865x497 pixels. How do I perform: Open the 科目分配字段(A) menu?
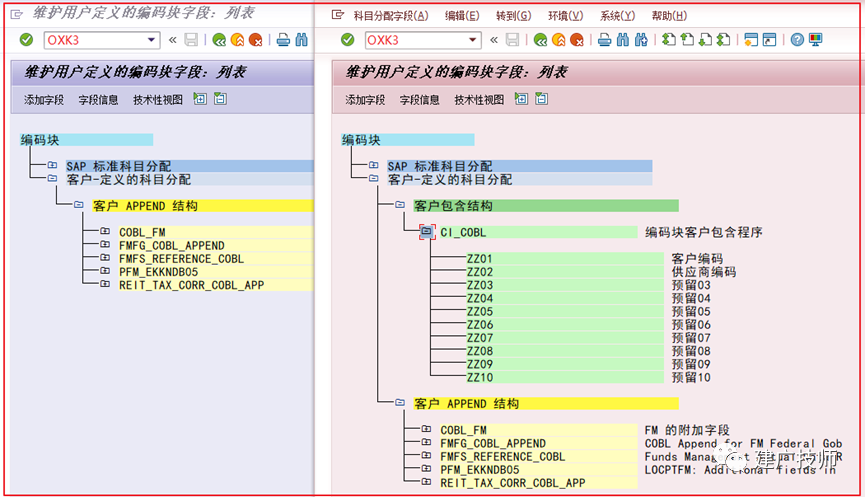[391, 16]
